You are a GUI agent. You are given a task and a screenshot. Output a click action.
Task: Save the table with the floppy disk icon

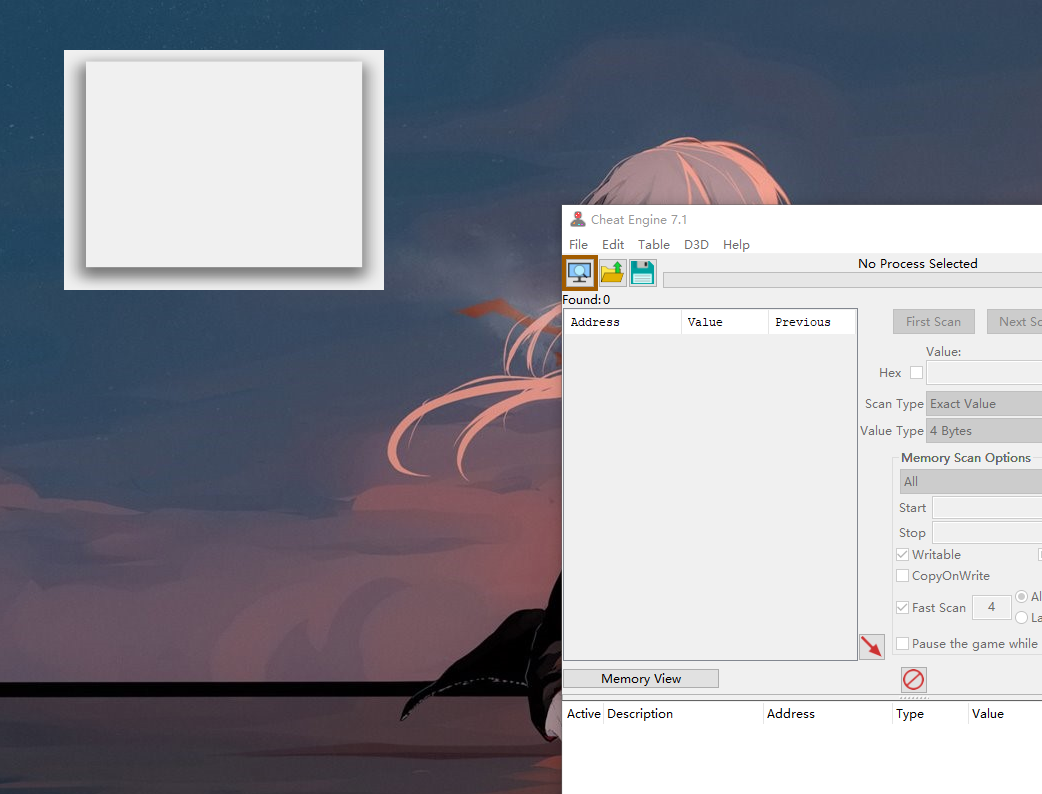coord(642,272)
